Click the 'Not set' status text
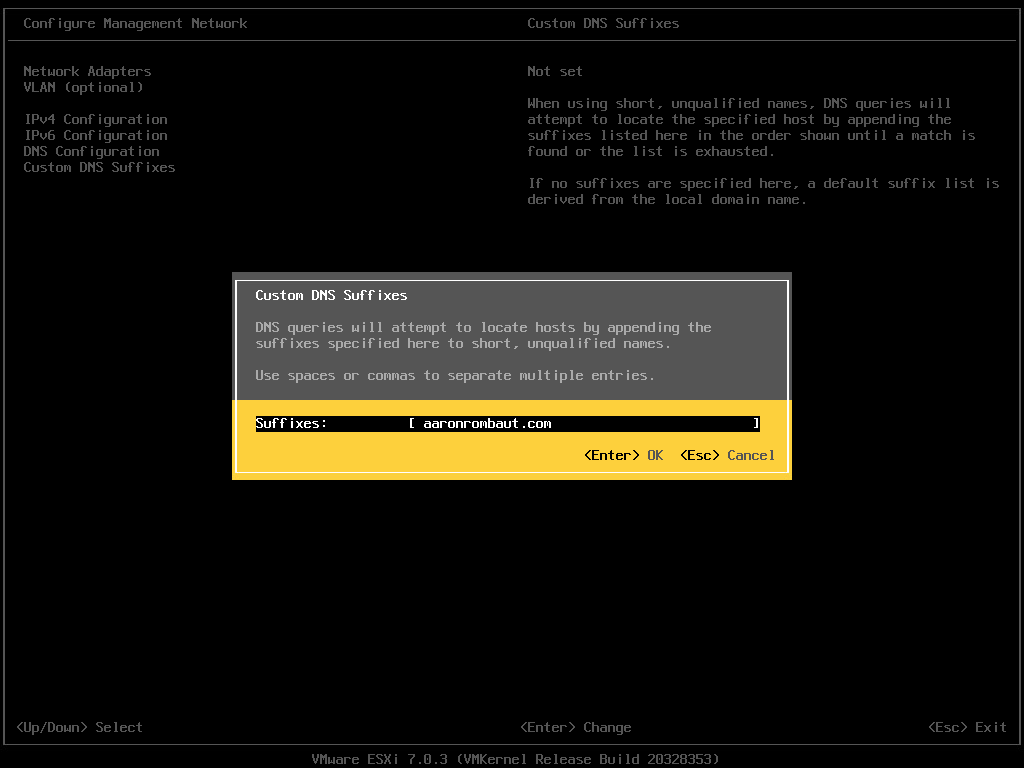Image resolution: width=1024 pixels, height=768 pixels. (x=554, y=71)
